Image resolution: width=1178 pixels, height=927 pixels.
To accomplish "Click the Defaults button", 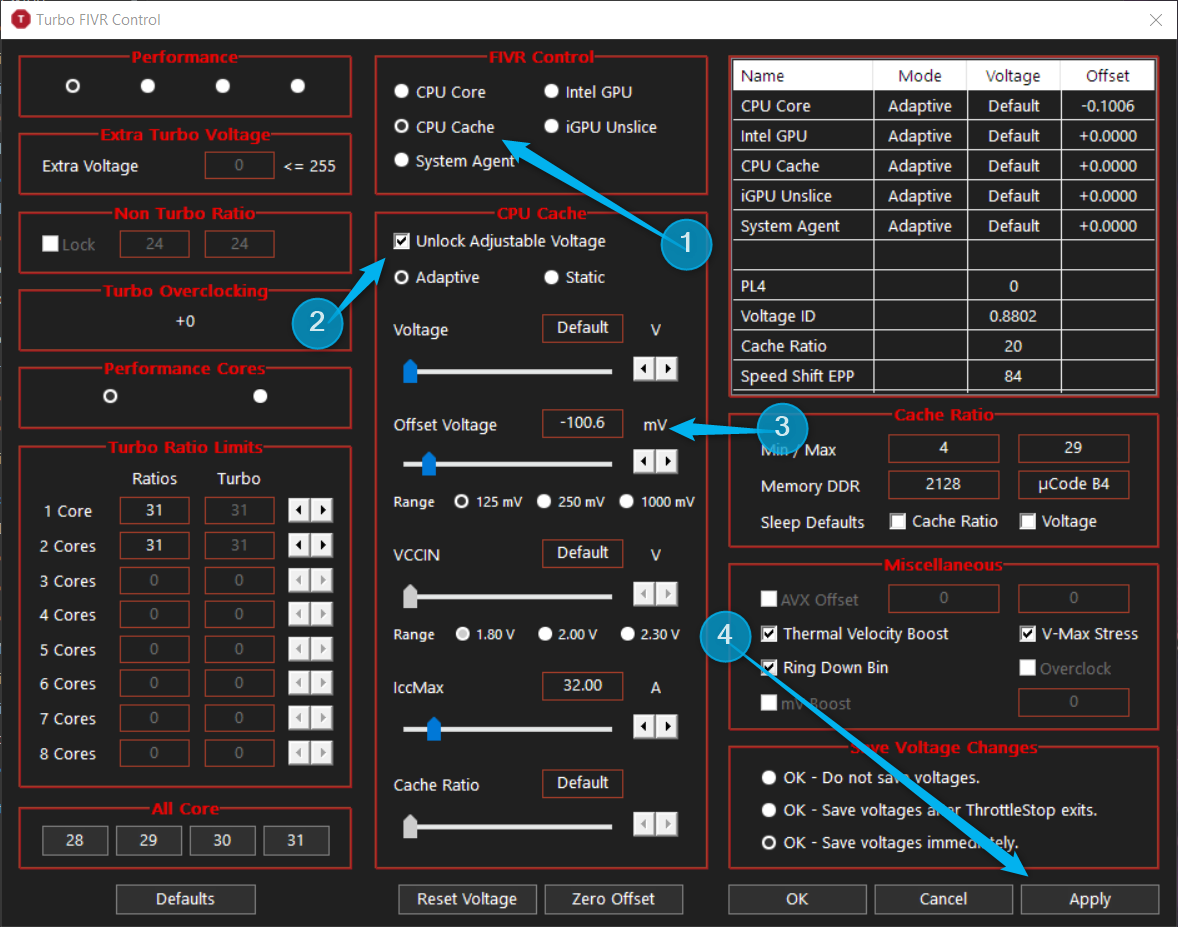I will pos(185,899).
